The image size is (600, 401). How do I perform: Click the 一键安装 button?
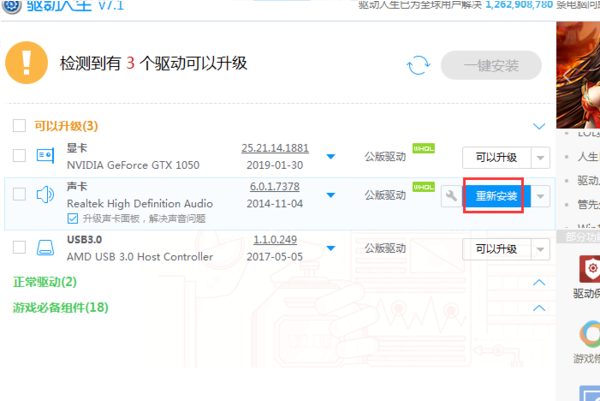tap(491, 65)
